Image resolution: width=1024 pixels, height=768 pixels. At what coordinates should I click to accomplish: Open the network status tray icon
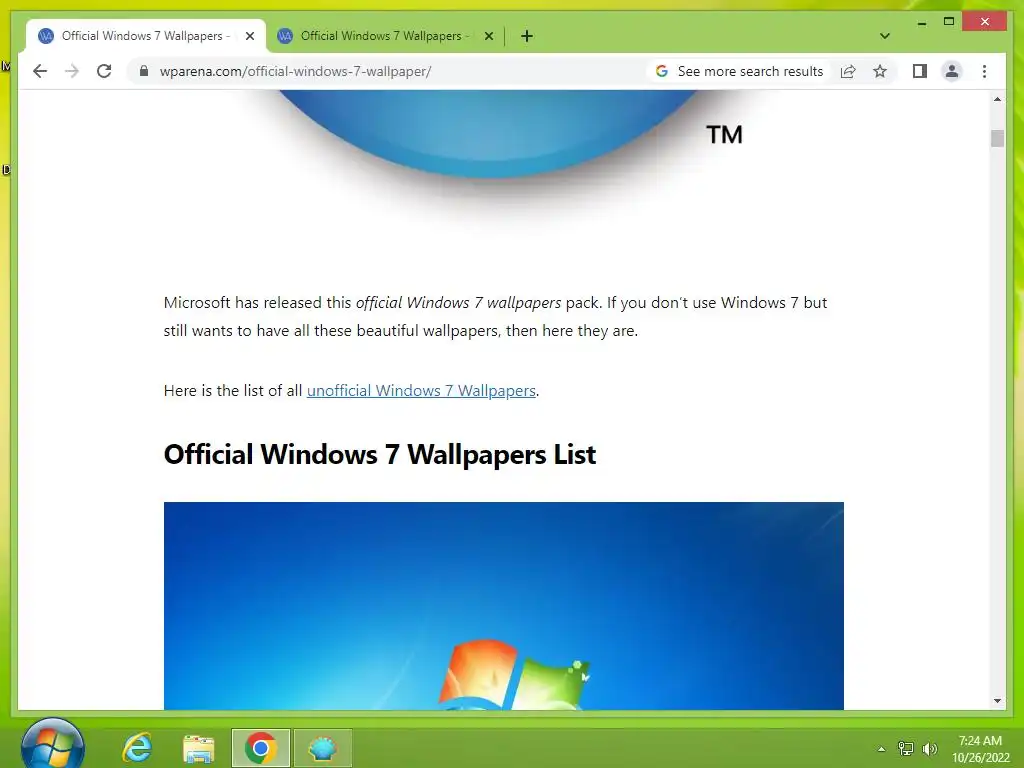tap(906, 748)
